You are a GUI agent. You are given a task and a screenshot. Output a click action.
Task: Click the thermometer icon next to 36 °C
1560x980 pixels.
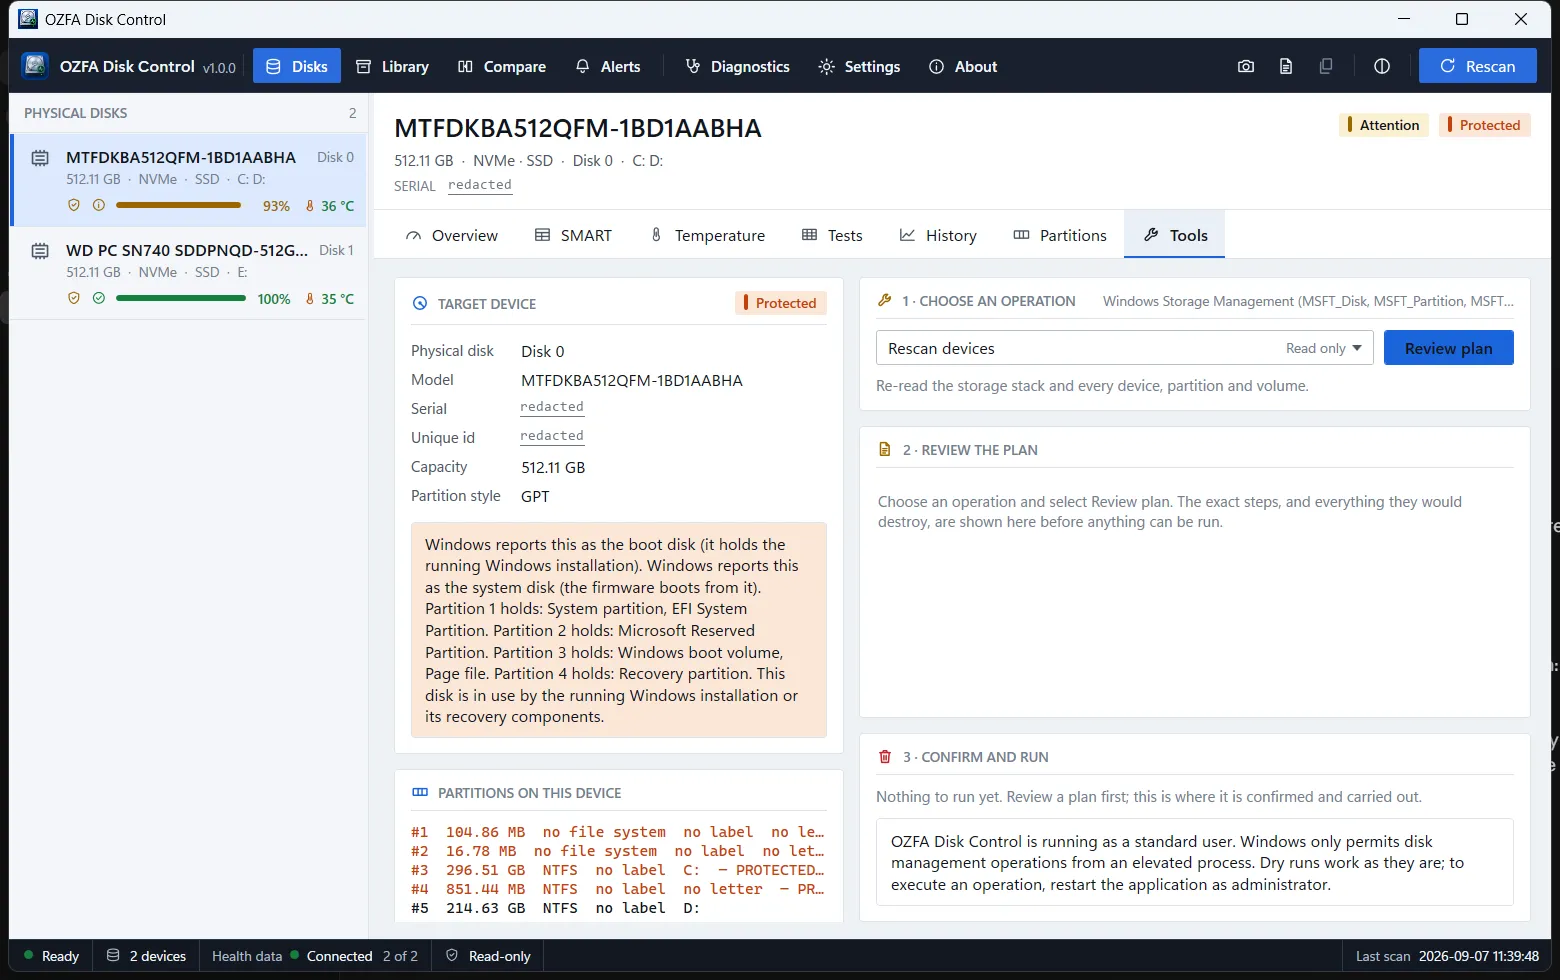click(x=310, y=205)
